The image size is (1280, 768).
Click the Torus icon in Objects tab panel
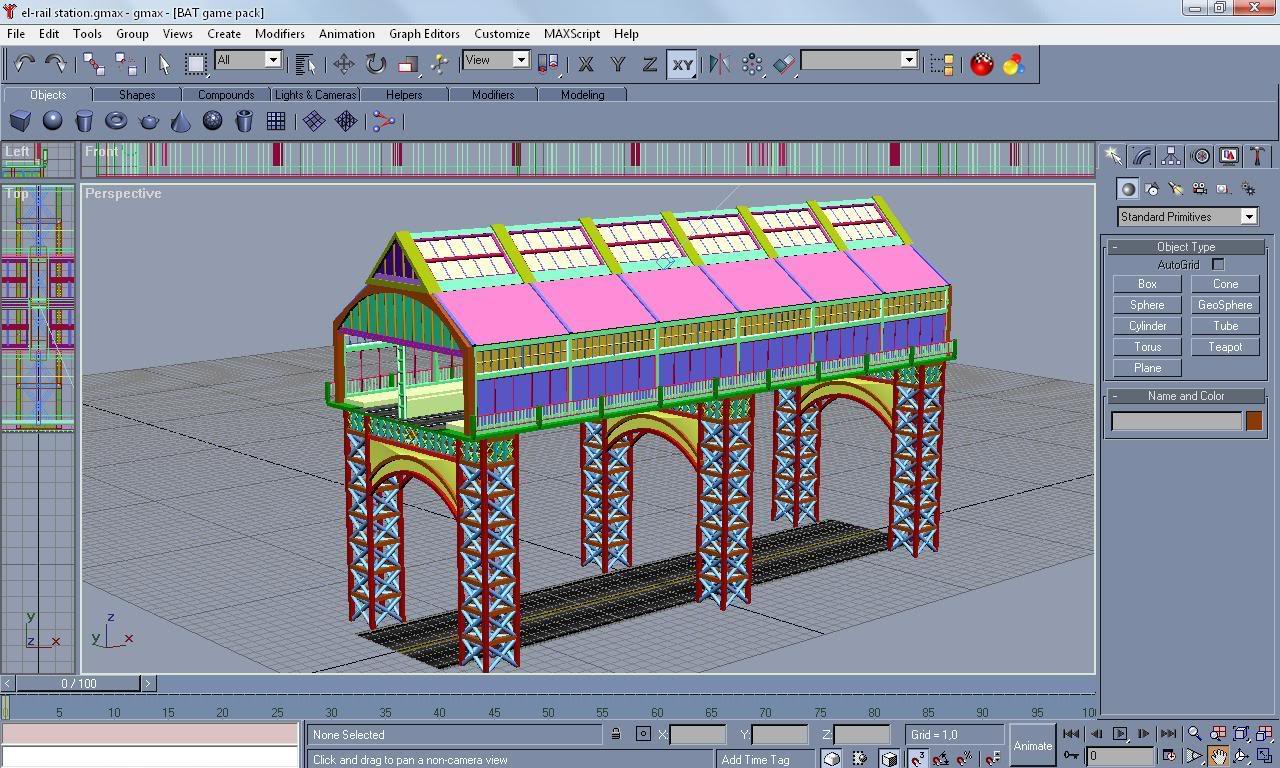(x=117, y=121)
